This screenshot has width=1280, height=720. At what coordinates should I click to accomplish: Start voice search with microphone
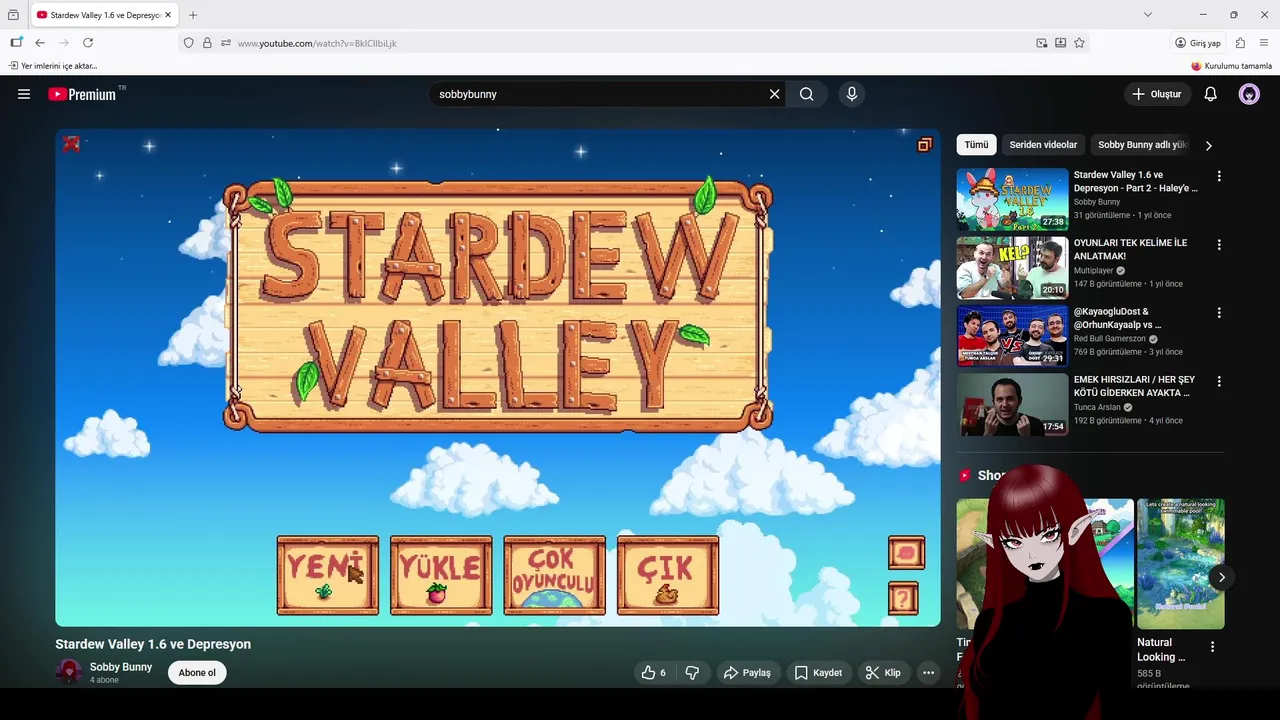pos(852,94)
